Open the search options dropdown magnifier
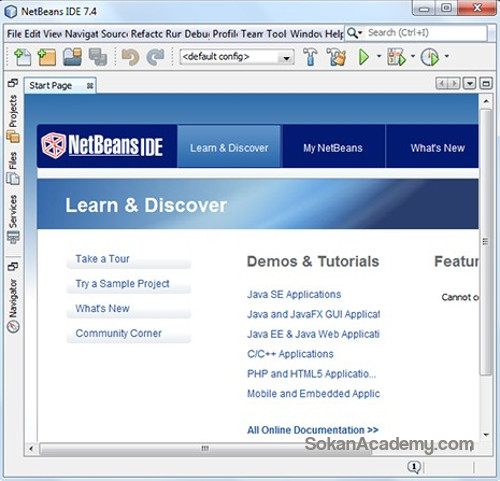 pos(354,33)
